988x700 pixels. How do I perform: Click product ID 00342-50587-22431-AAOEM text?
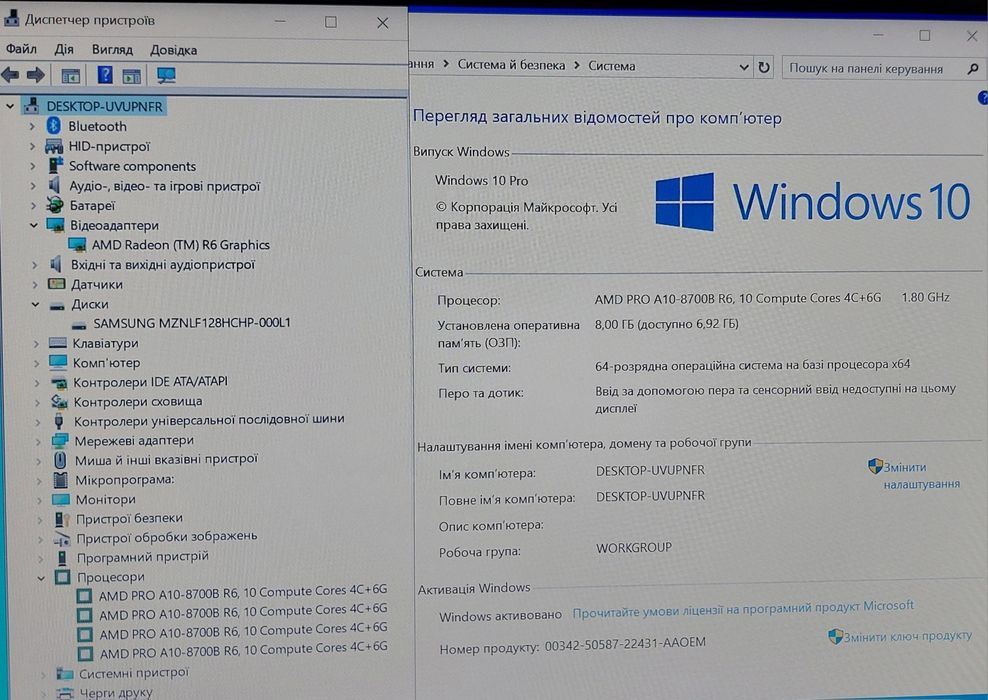pyautogui.click(x=625, y=644)
